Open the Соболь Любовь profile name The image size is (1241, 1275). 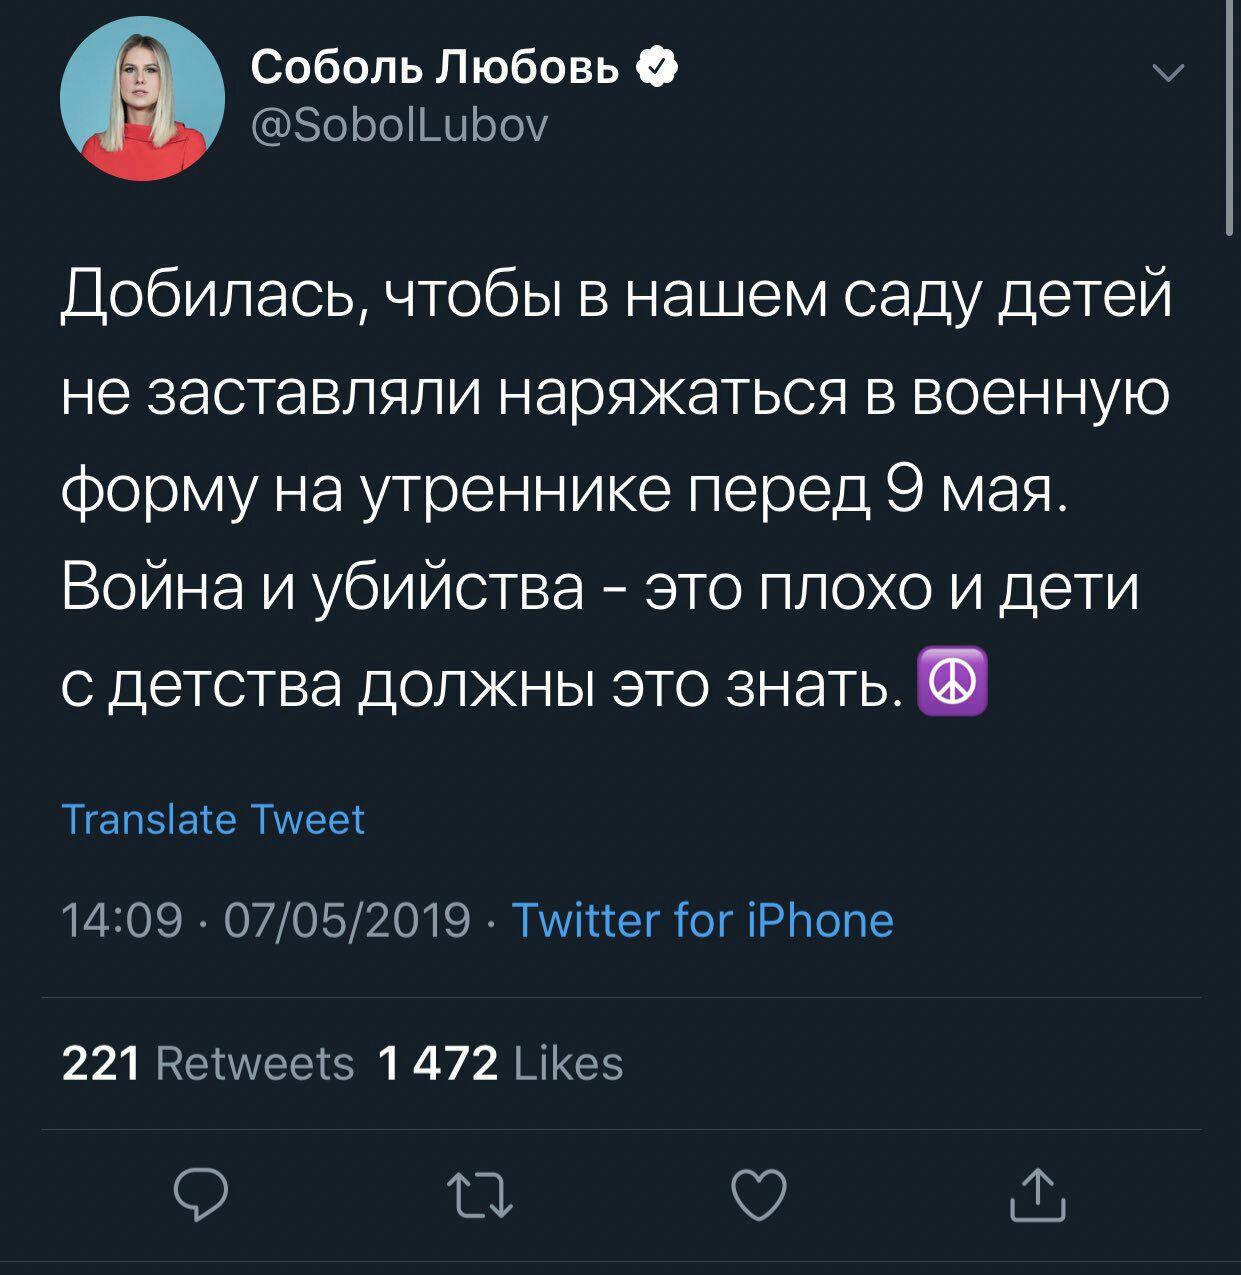[434, 68]
